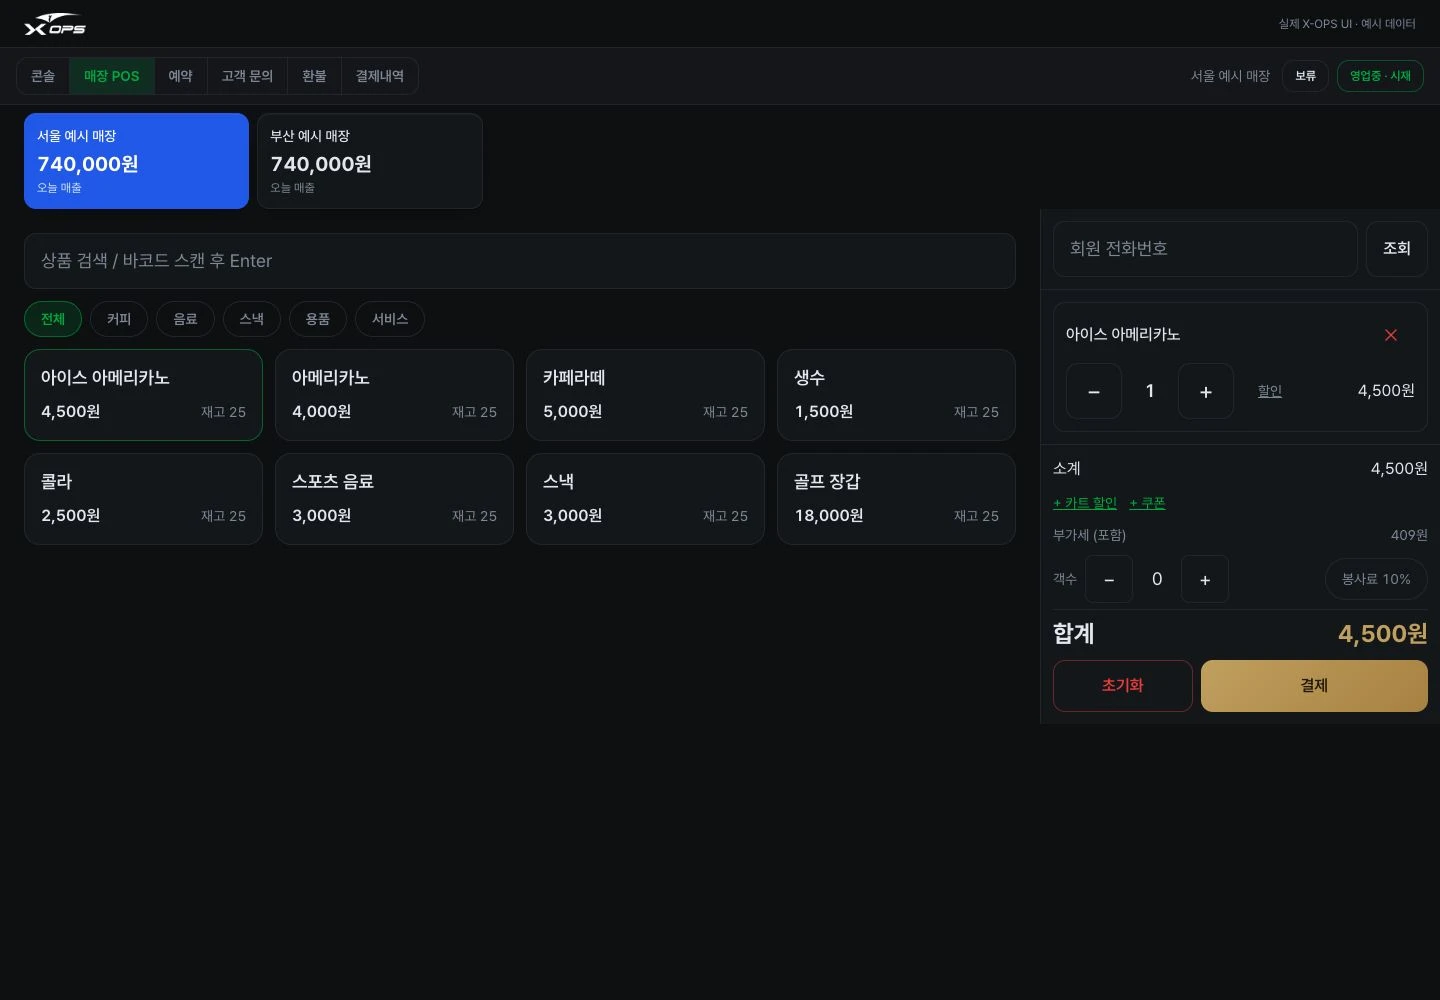
Task: Toggle the 봉사료 10% service charge
Action: [1376, 579]
